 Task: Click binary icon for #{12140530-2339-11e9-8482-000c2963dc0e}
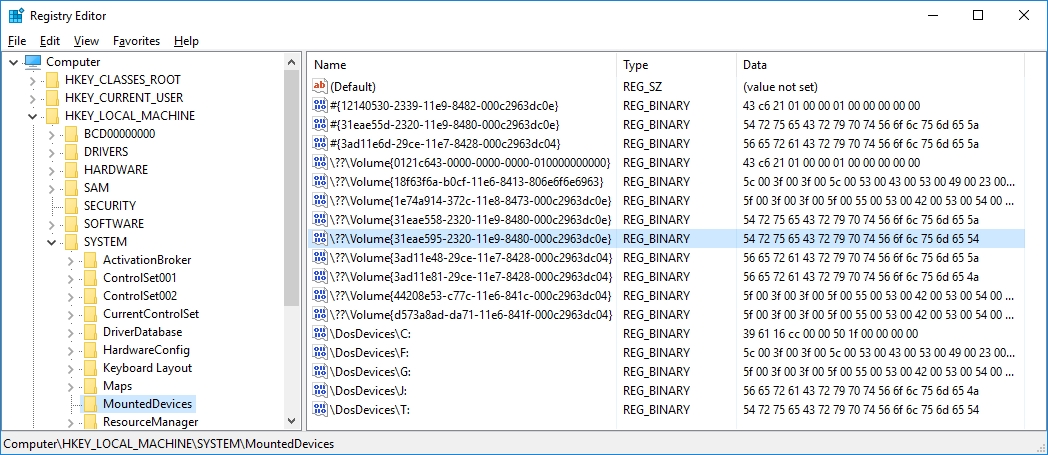pos(320,106)
